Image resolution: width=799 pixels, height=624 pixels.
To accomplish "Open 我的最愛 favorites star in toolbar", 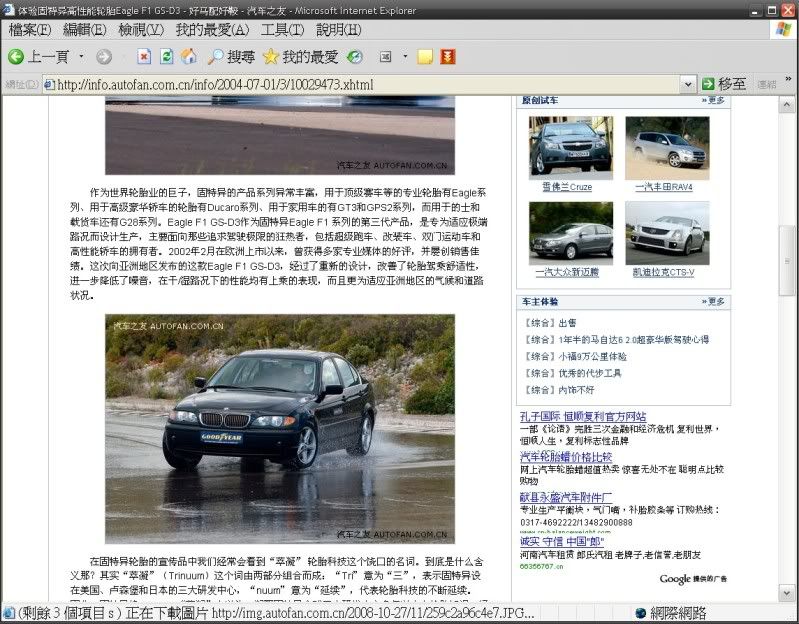I will coord(300,57).
